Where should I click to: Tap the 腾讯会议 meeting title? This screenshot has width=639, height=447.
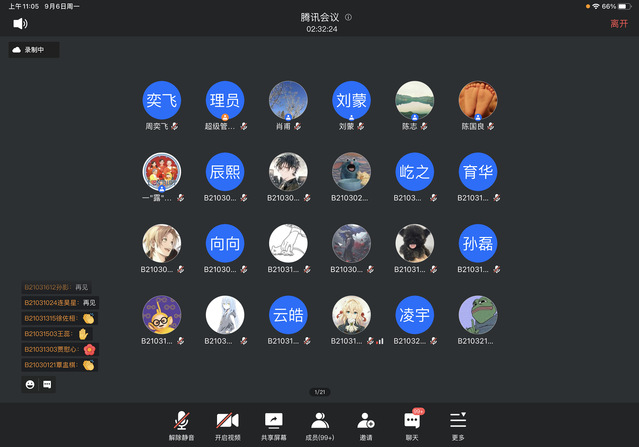click(319, 18)
